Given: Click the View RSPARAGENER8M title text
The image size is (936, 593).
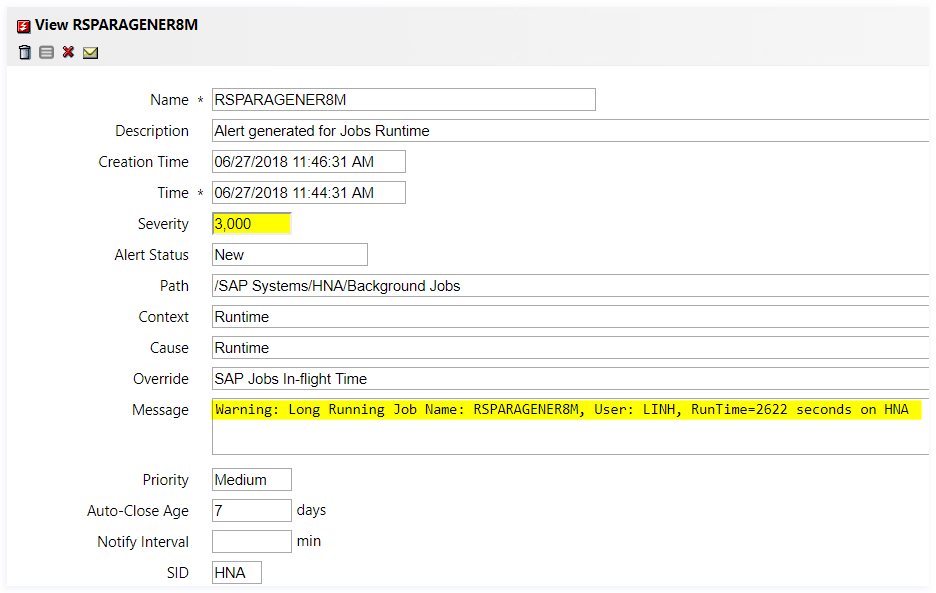Looking at the screenshot, I should 116,25.
